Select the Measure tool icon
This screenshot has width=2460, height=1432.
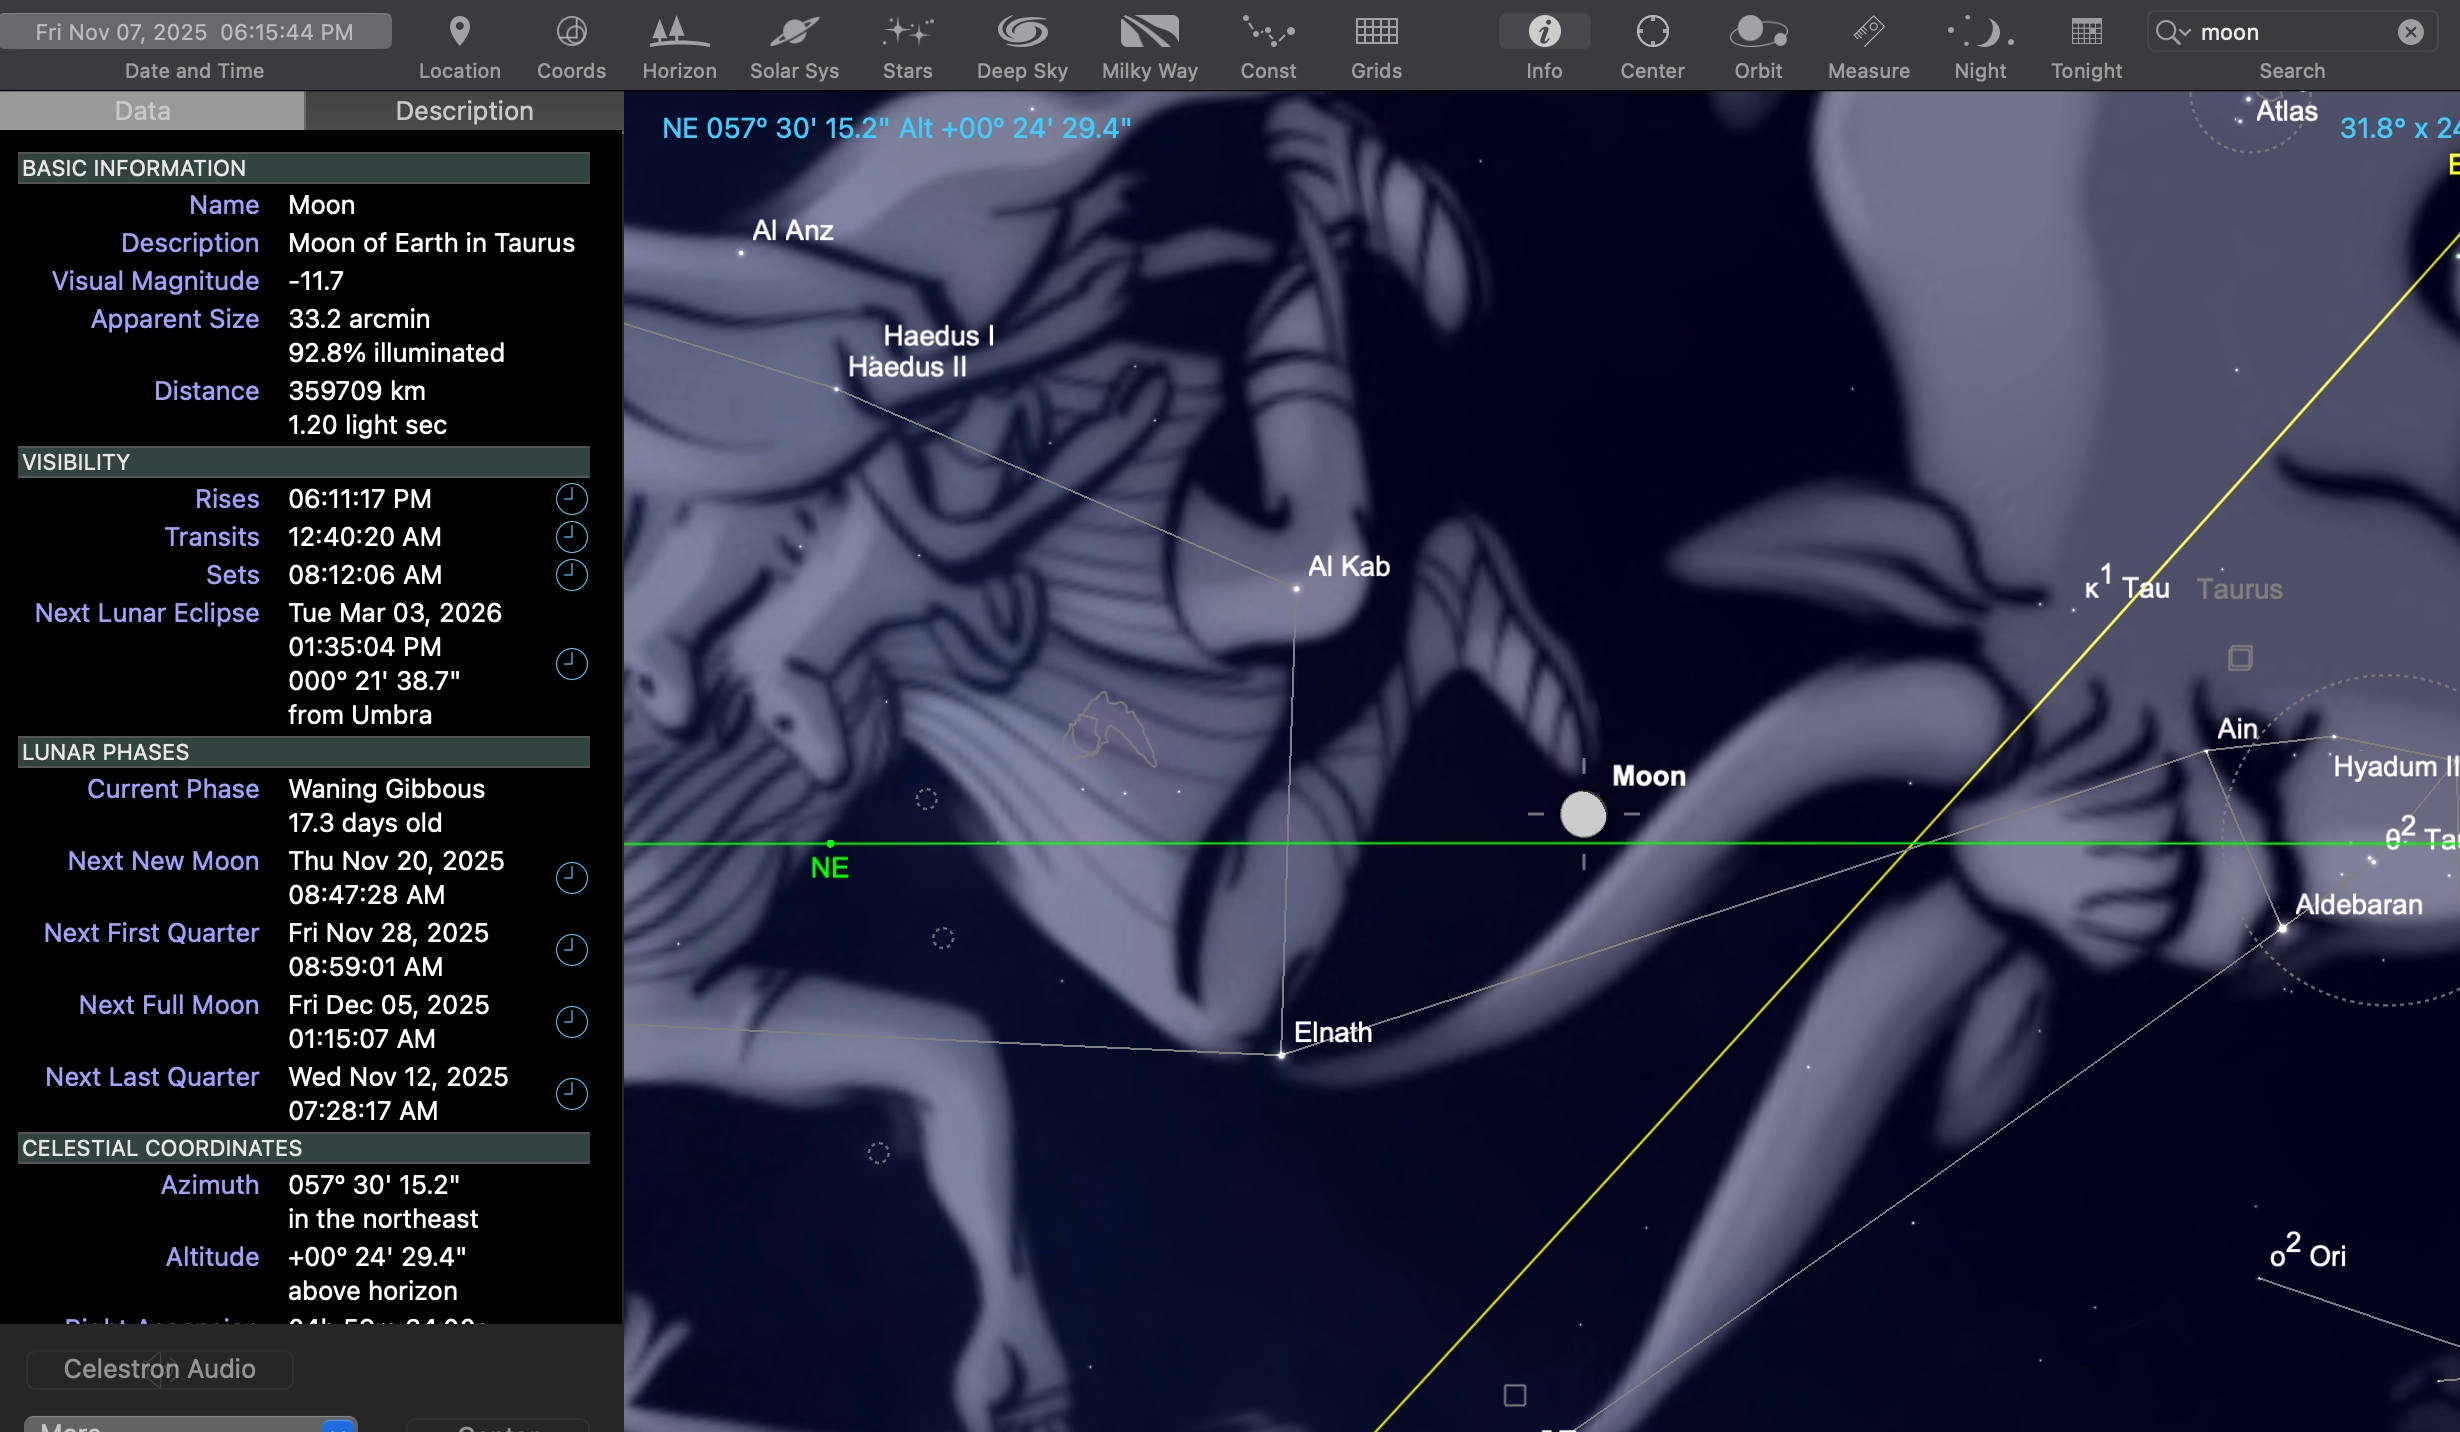click(x=1868, y=32)
